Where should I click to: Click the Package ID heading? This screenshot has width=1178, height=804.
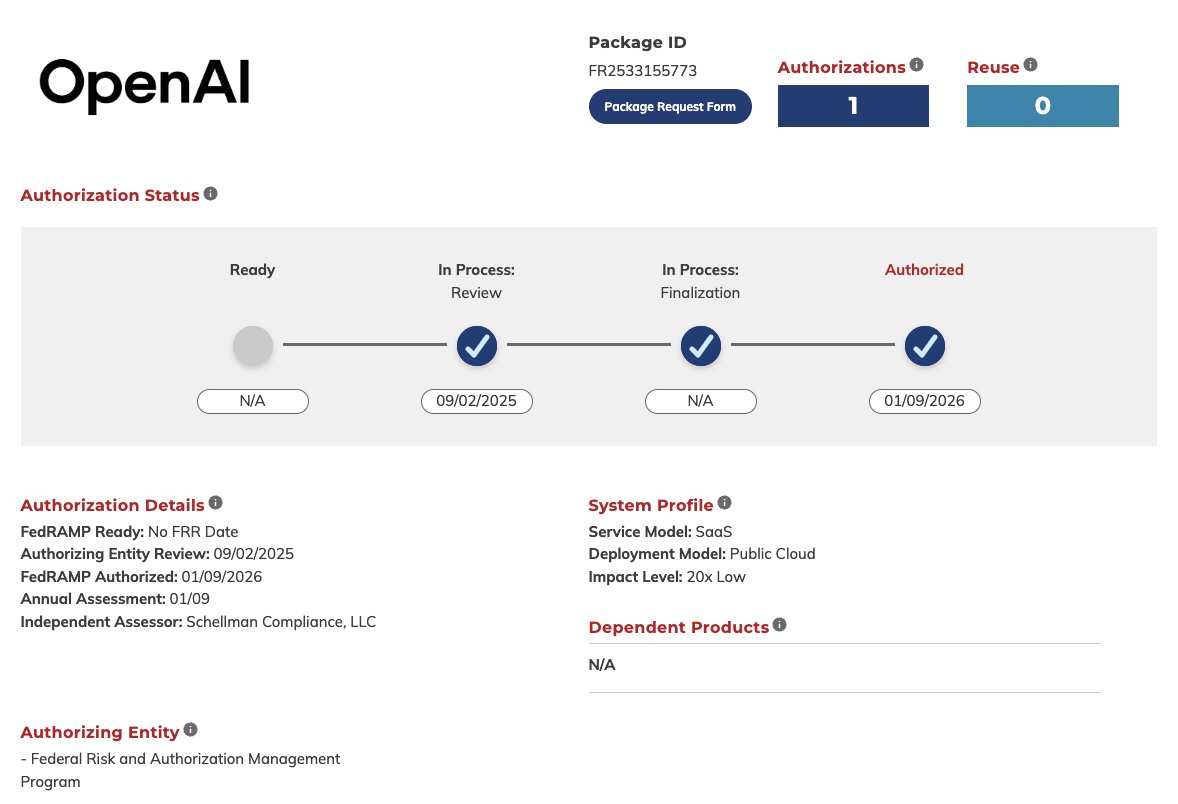point(637,43)
